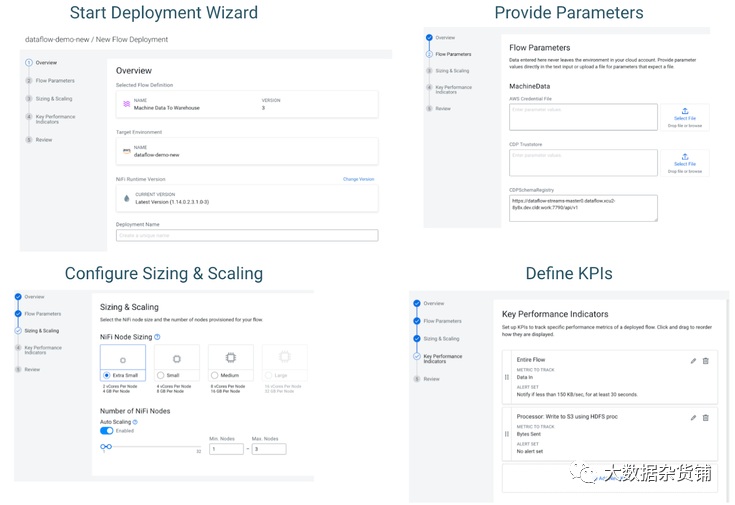This screenshot has height=505, width=735.
Task: Click the Extra Small node chip icon
Action: pyautogui.click(x=123, y=360)
